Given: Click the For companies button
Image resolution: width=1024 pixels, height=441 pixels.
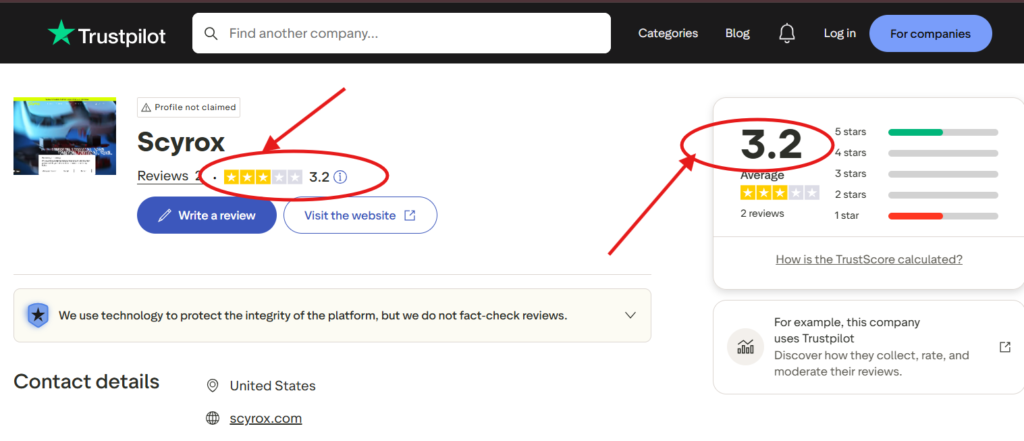Looking at the screenshot, I should point(930,33).
